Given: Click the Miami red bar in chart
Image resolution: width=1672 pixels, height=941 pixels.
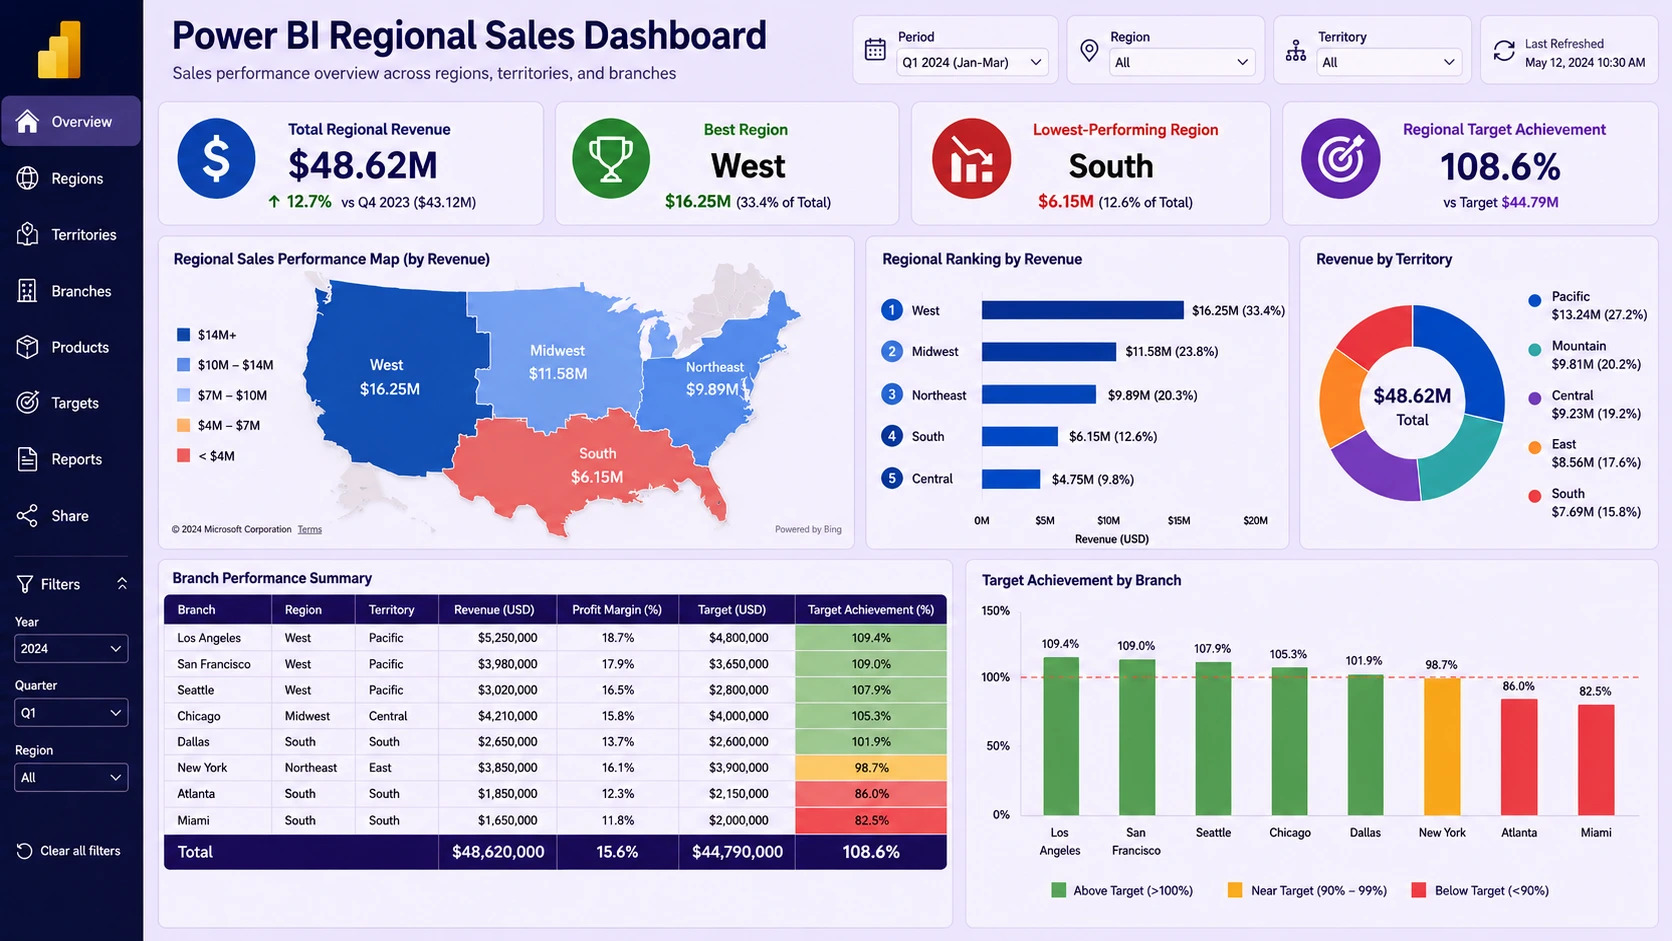Looking at the screenshot, I should point(1596,760).
